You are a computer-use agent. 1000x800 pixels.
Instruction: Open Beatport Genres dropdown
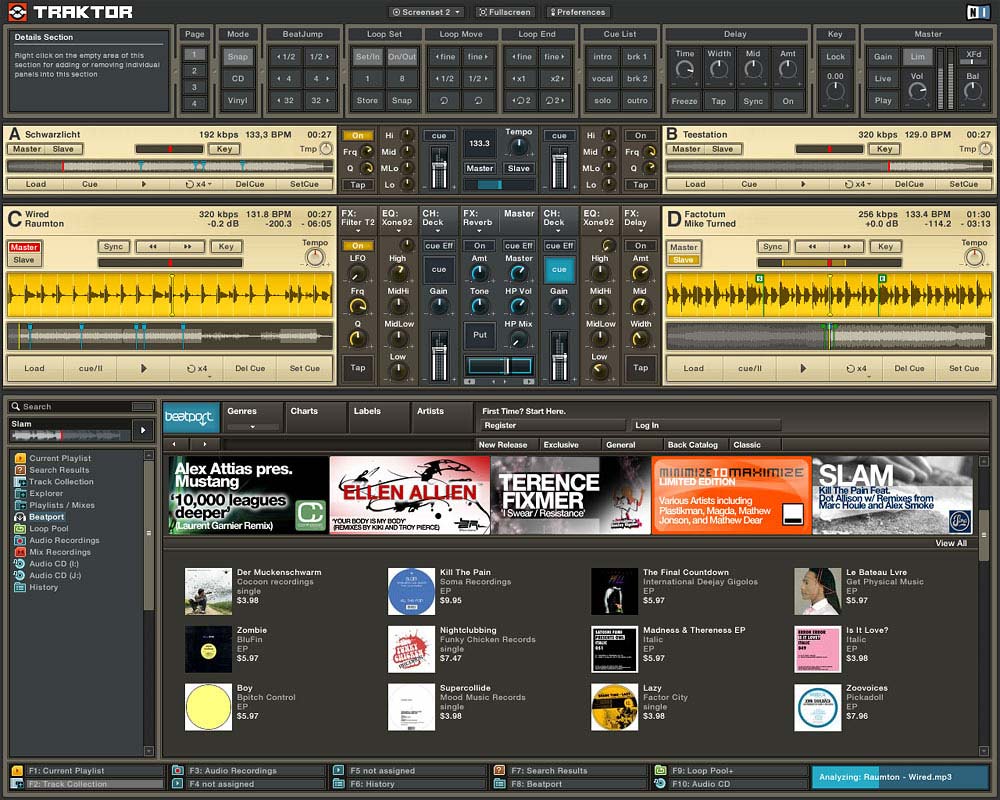(x=253, y=426)
